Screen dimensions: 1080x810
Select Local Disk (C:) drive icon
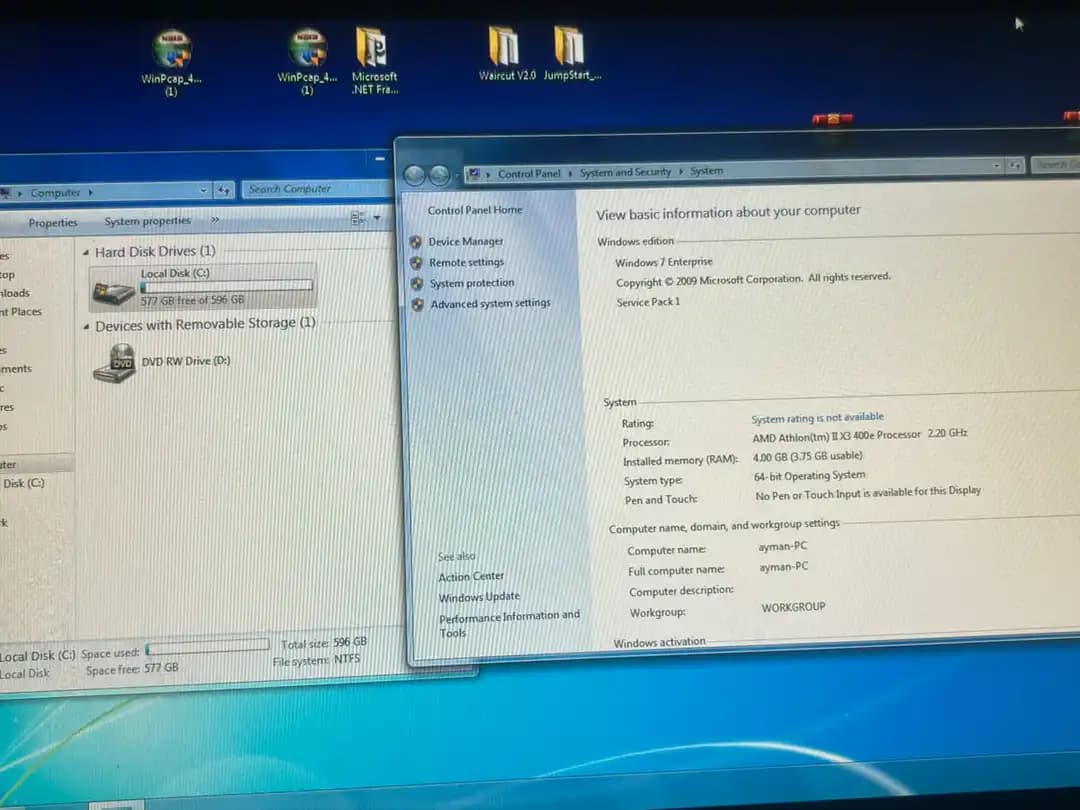(x=114, y=292)
